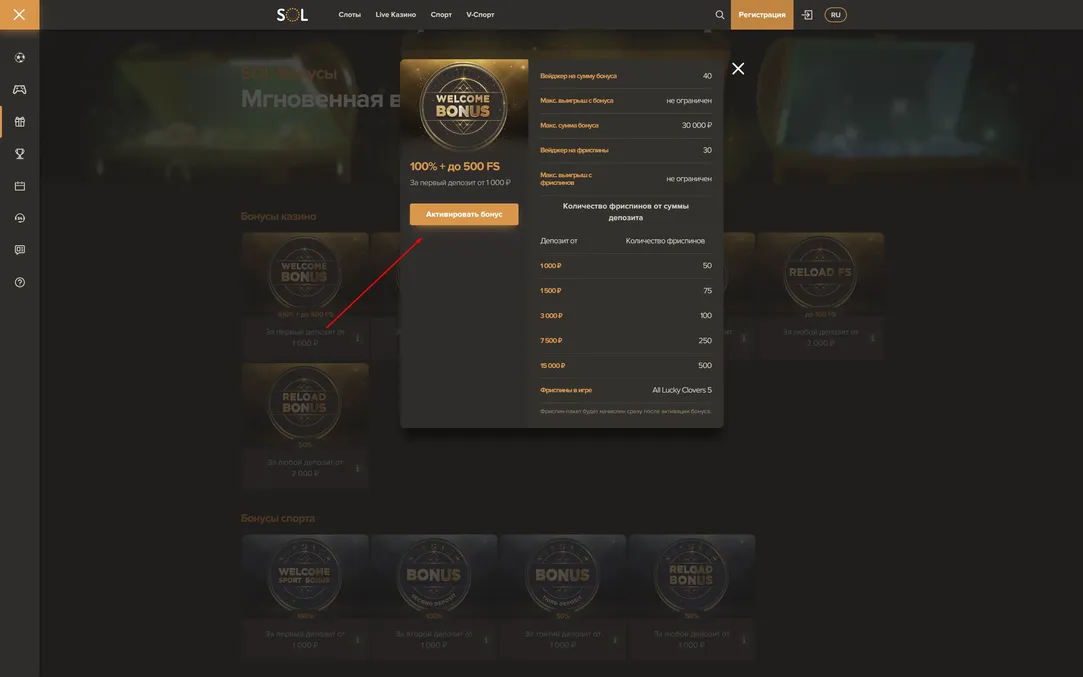
Task: Click the Регистрация button
Action: pyautogui.click(x=762, y=15)
